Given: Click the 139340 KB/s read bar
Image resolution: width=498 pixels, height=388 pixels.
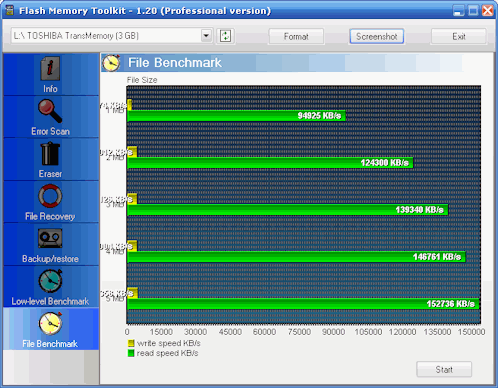Looking at the screenshot, I should tap(288, 210).
